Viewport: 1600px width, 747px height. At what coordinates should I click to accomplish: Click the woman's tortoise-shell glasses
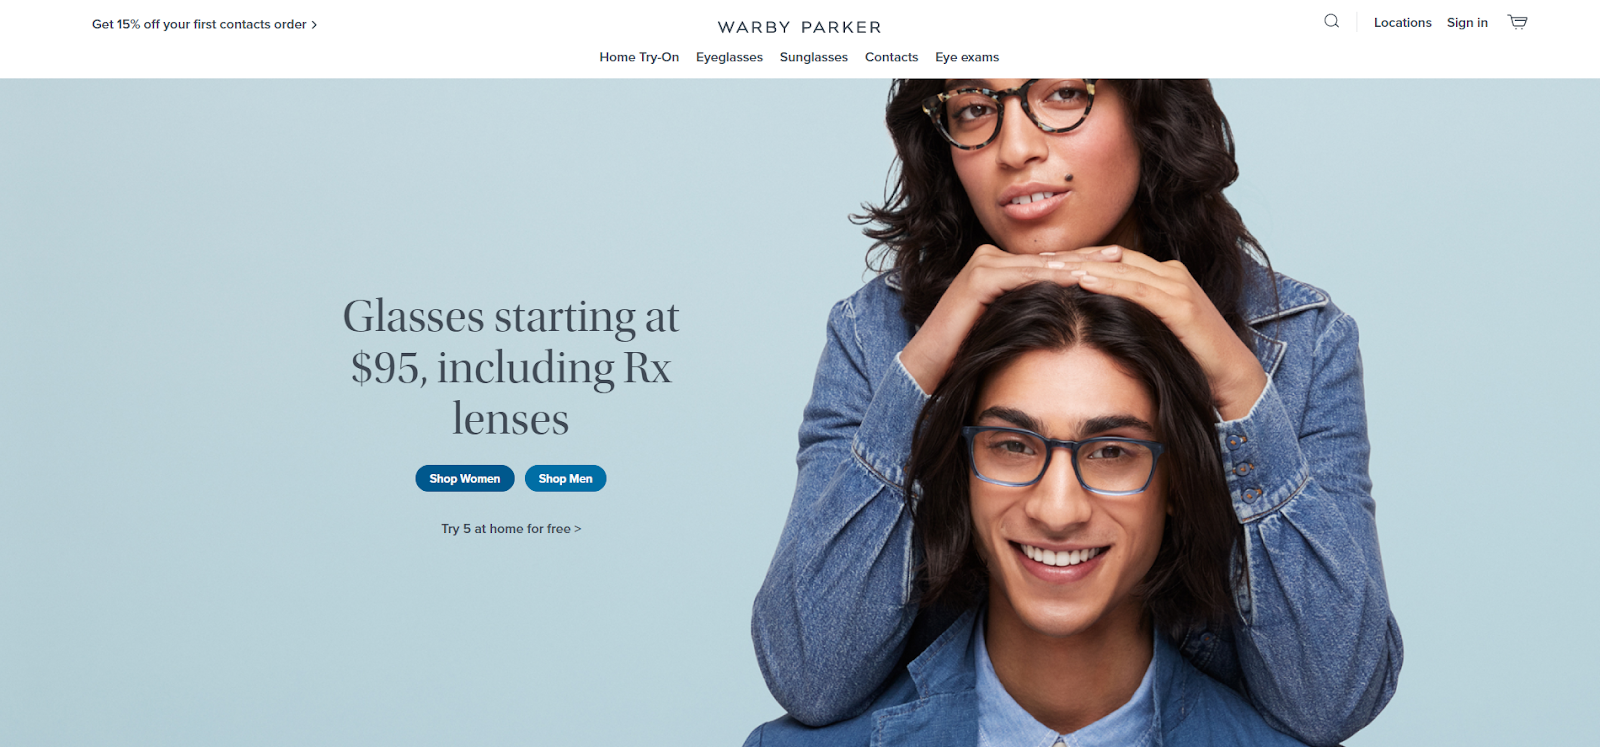tap(1008, 112)
